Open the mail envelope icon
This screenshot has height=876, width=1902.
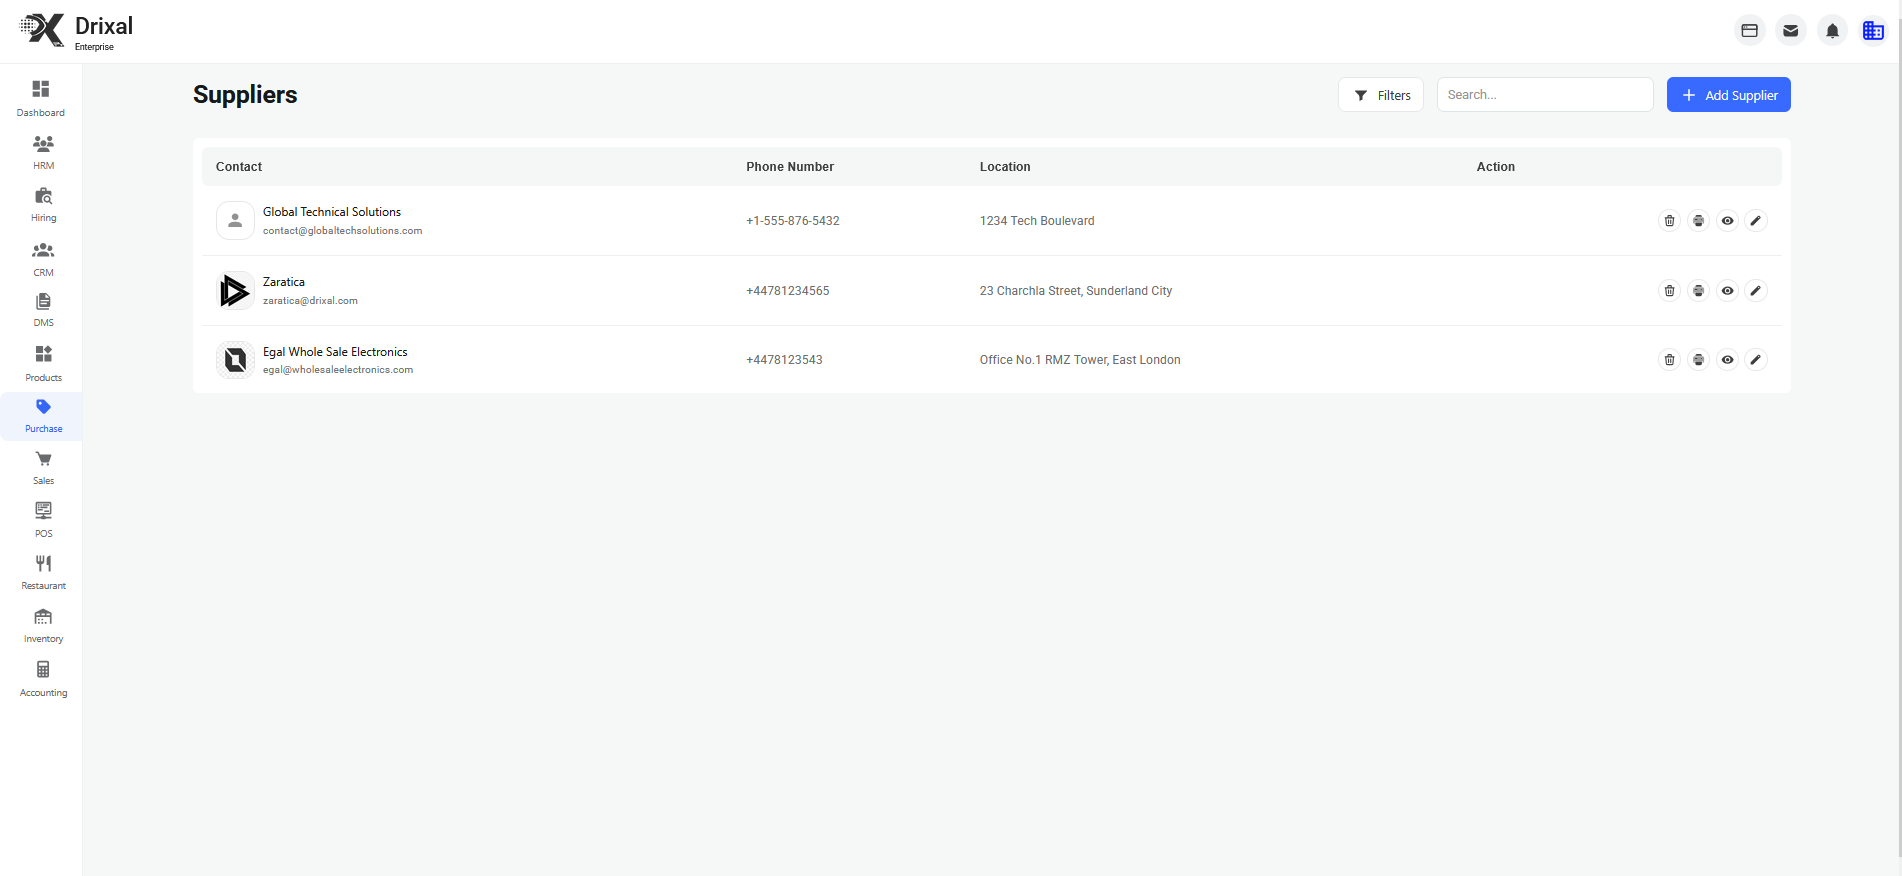click(x=1790, y=31)
